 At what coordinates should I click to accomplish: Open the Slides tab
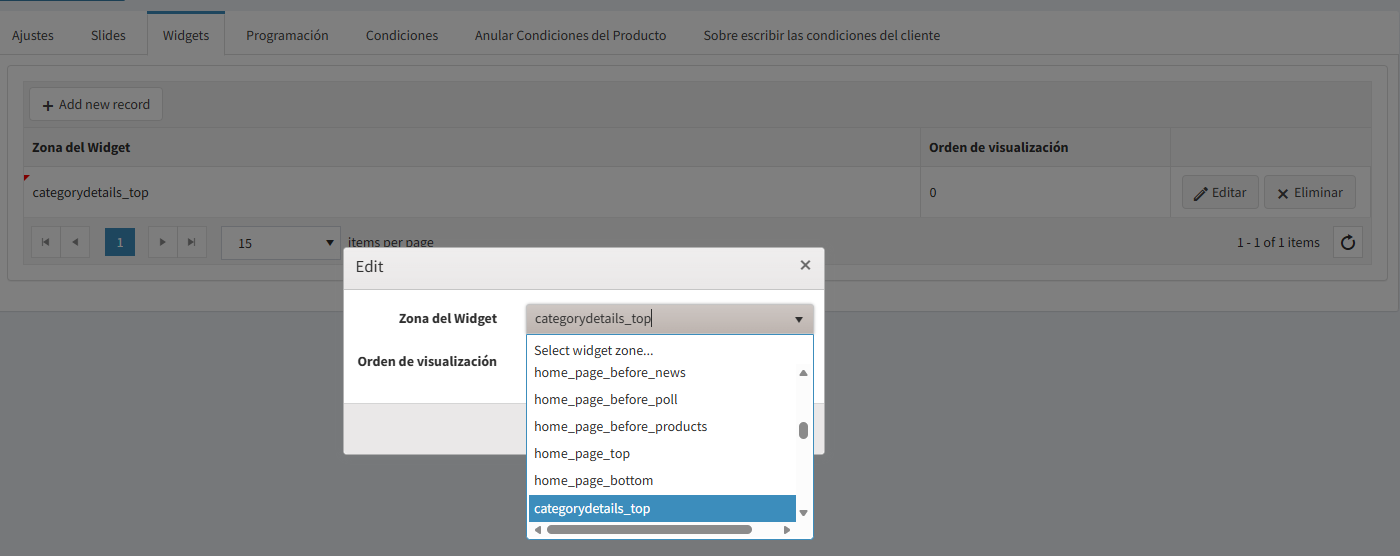pos(108,35)
